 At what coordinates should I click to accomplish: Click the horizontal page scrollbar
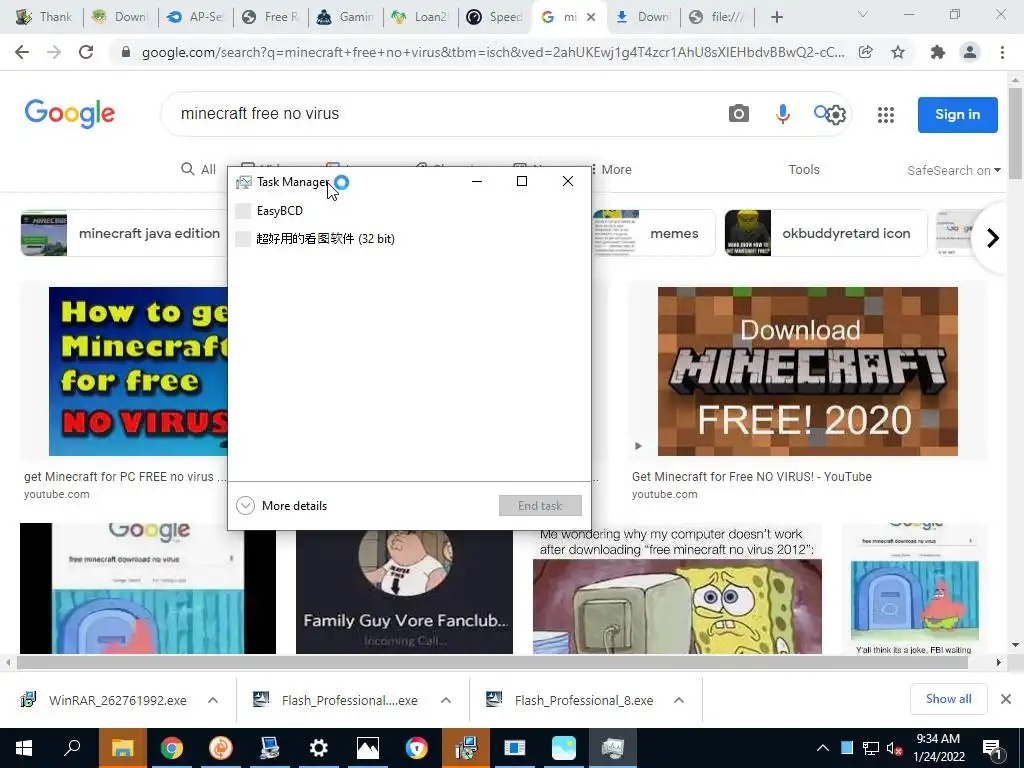[492, 663]
